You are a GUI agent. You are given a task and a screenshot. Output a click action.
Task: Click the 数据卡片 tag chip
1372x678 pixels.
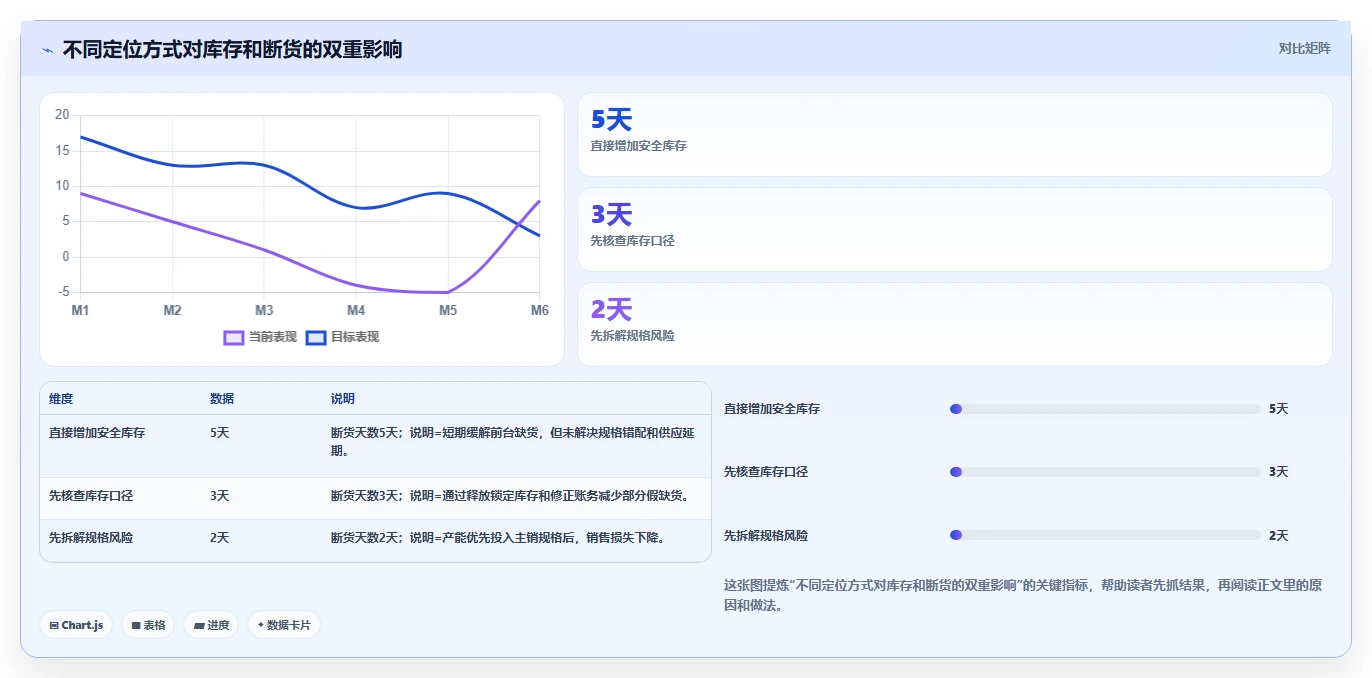[284, 625]
